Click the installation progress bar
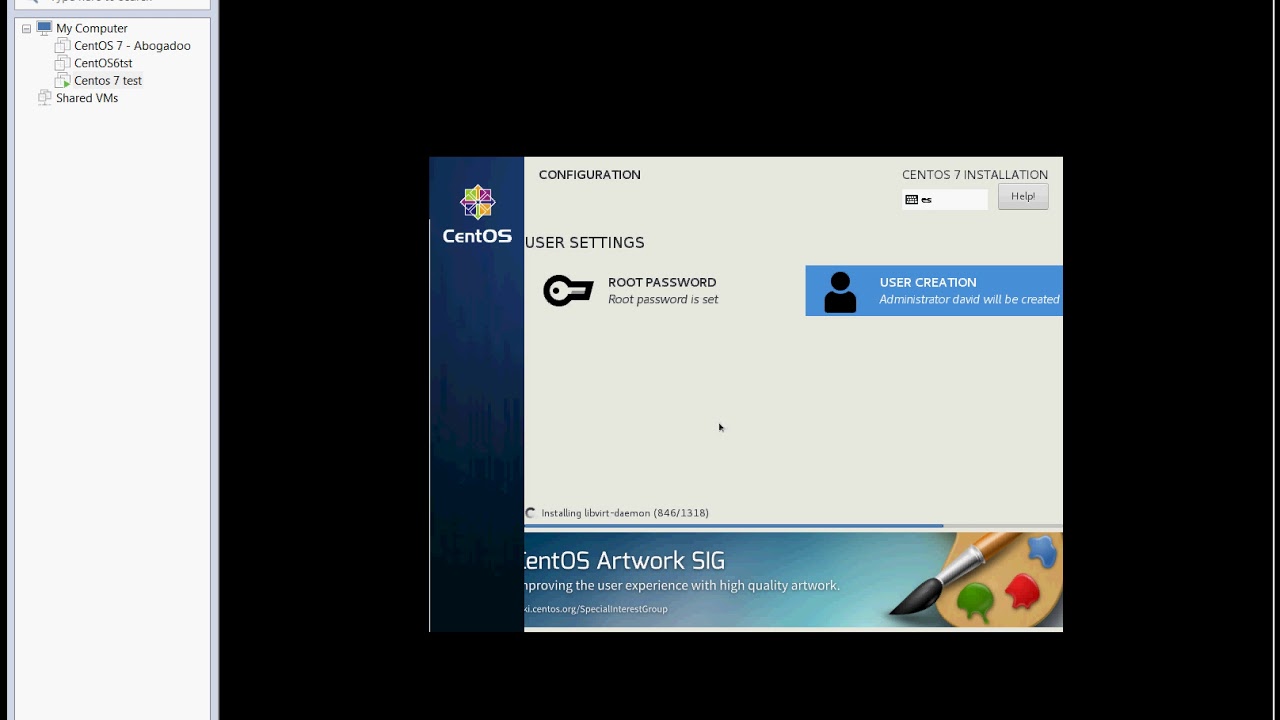Viewport: 1280px width, 720px height. [x=793, y=526]
